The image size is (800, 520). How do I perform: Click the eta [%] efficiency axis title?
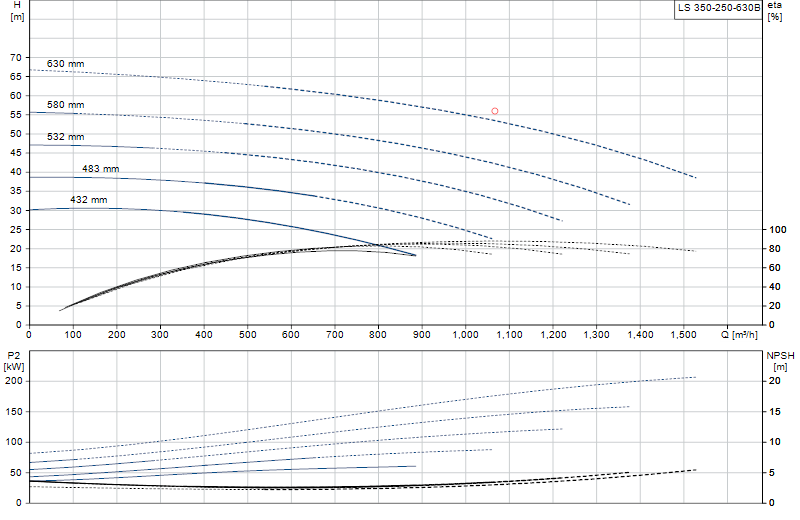point(774,11)
